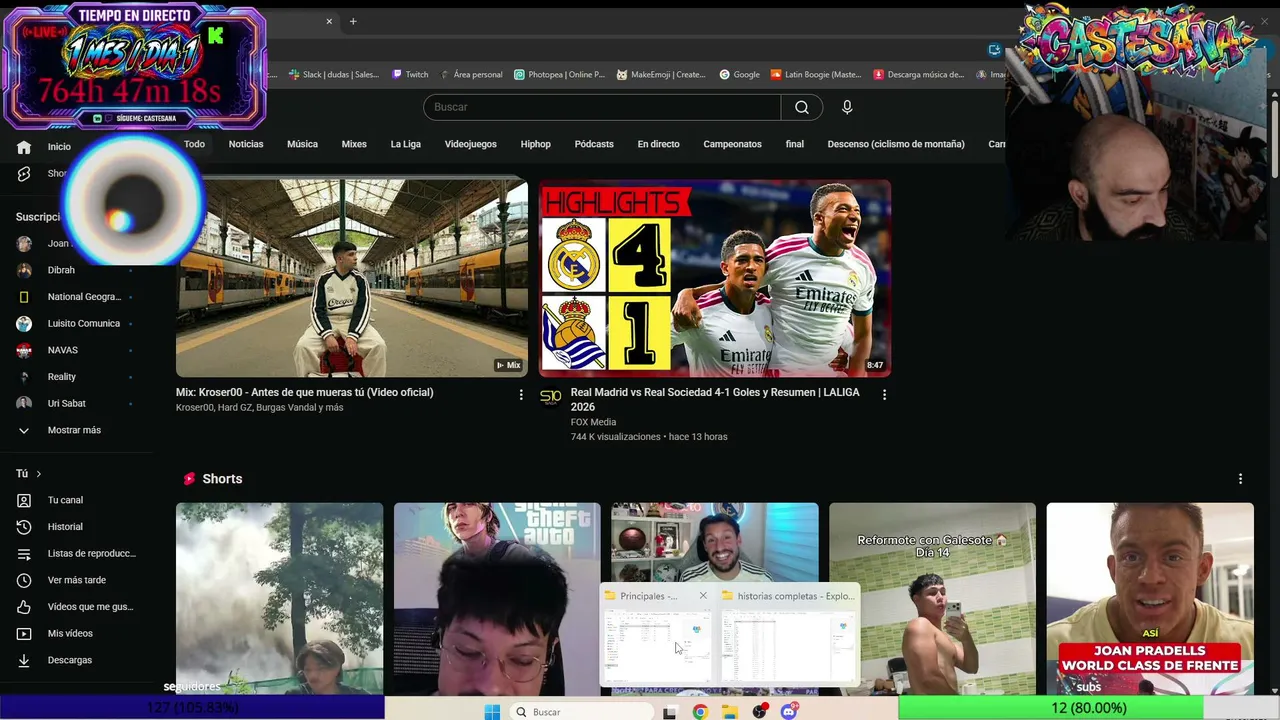Select the Videojuegos filter chip

(x=471, y=144)
